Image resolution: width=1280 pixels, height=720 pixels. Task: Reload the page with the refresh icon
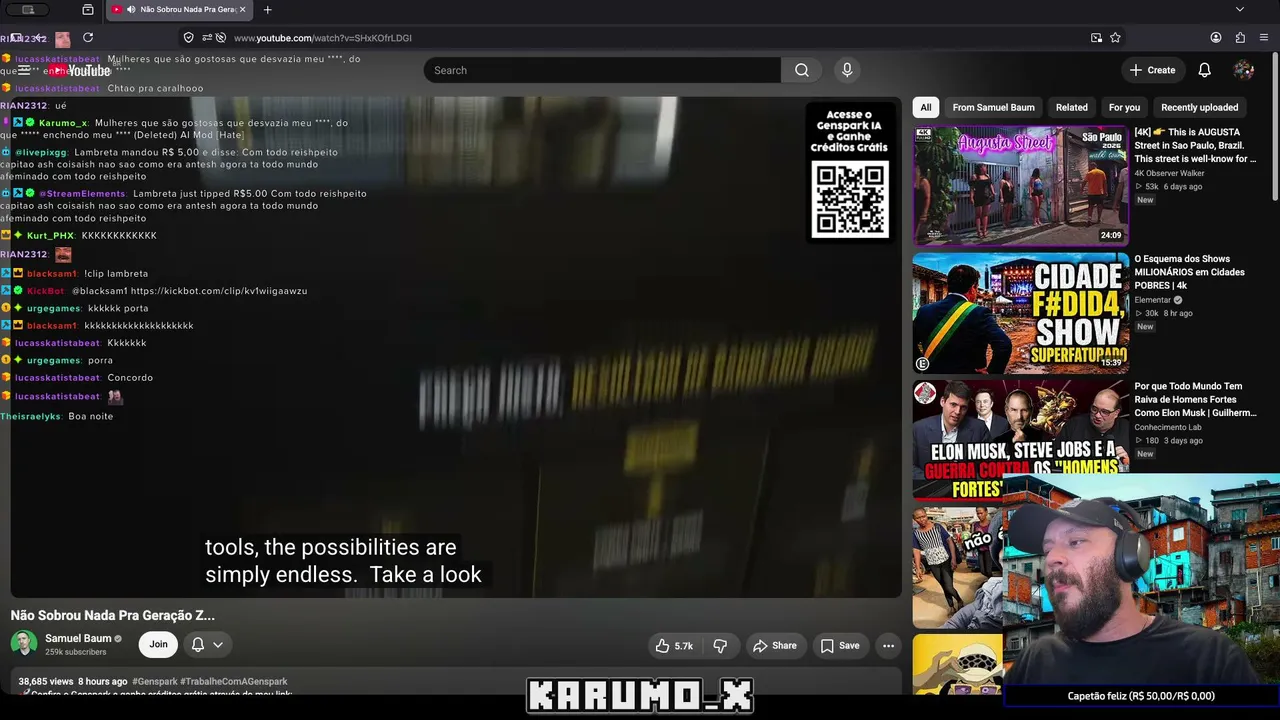[88, 37]
